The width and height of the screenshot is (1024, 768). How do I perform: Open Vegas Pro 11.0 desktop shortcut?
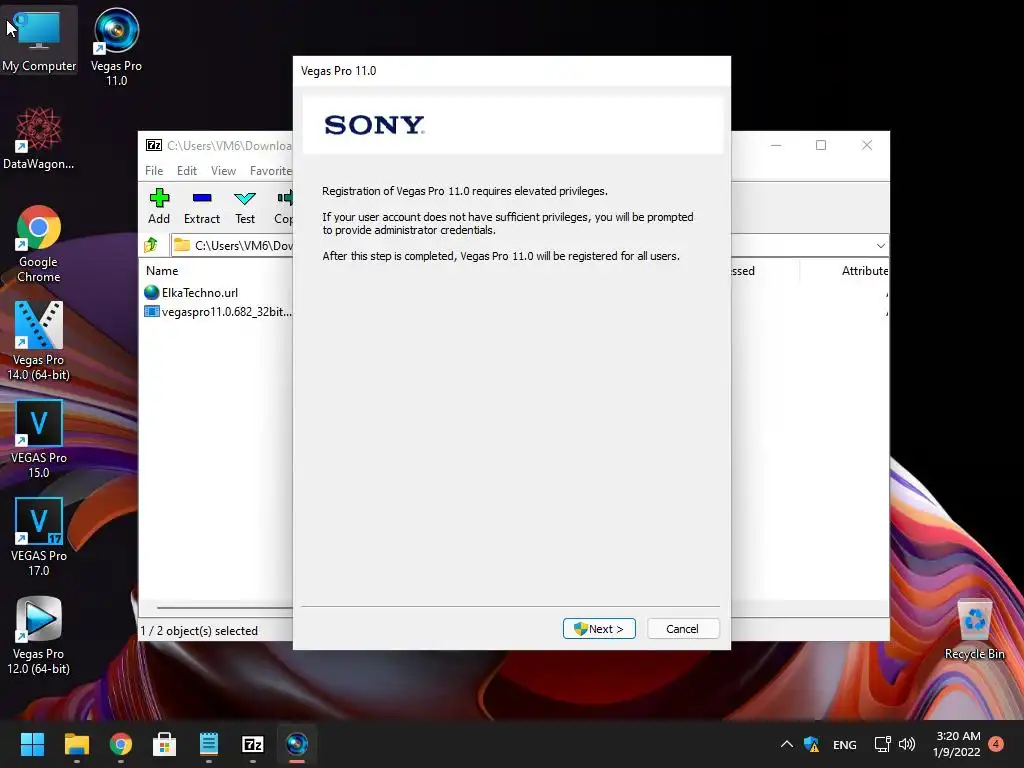(116, 47)
